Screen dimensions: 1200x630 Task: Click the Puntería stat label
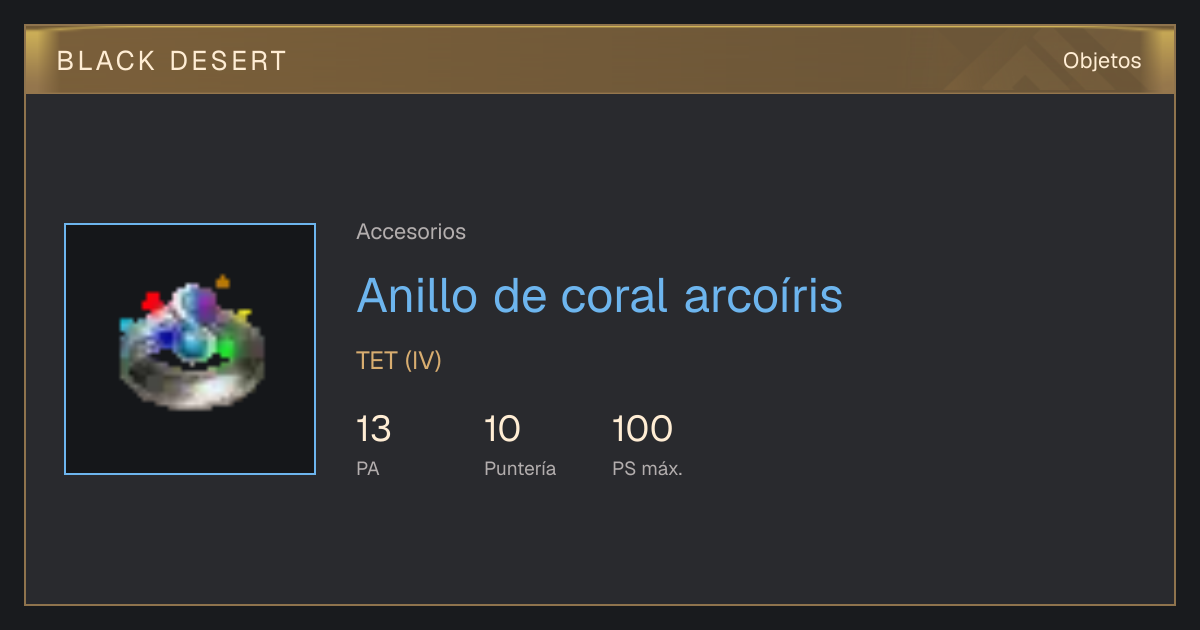click(x=520, y=468)
